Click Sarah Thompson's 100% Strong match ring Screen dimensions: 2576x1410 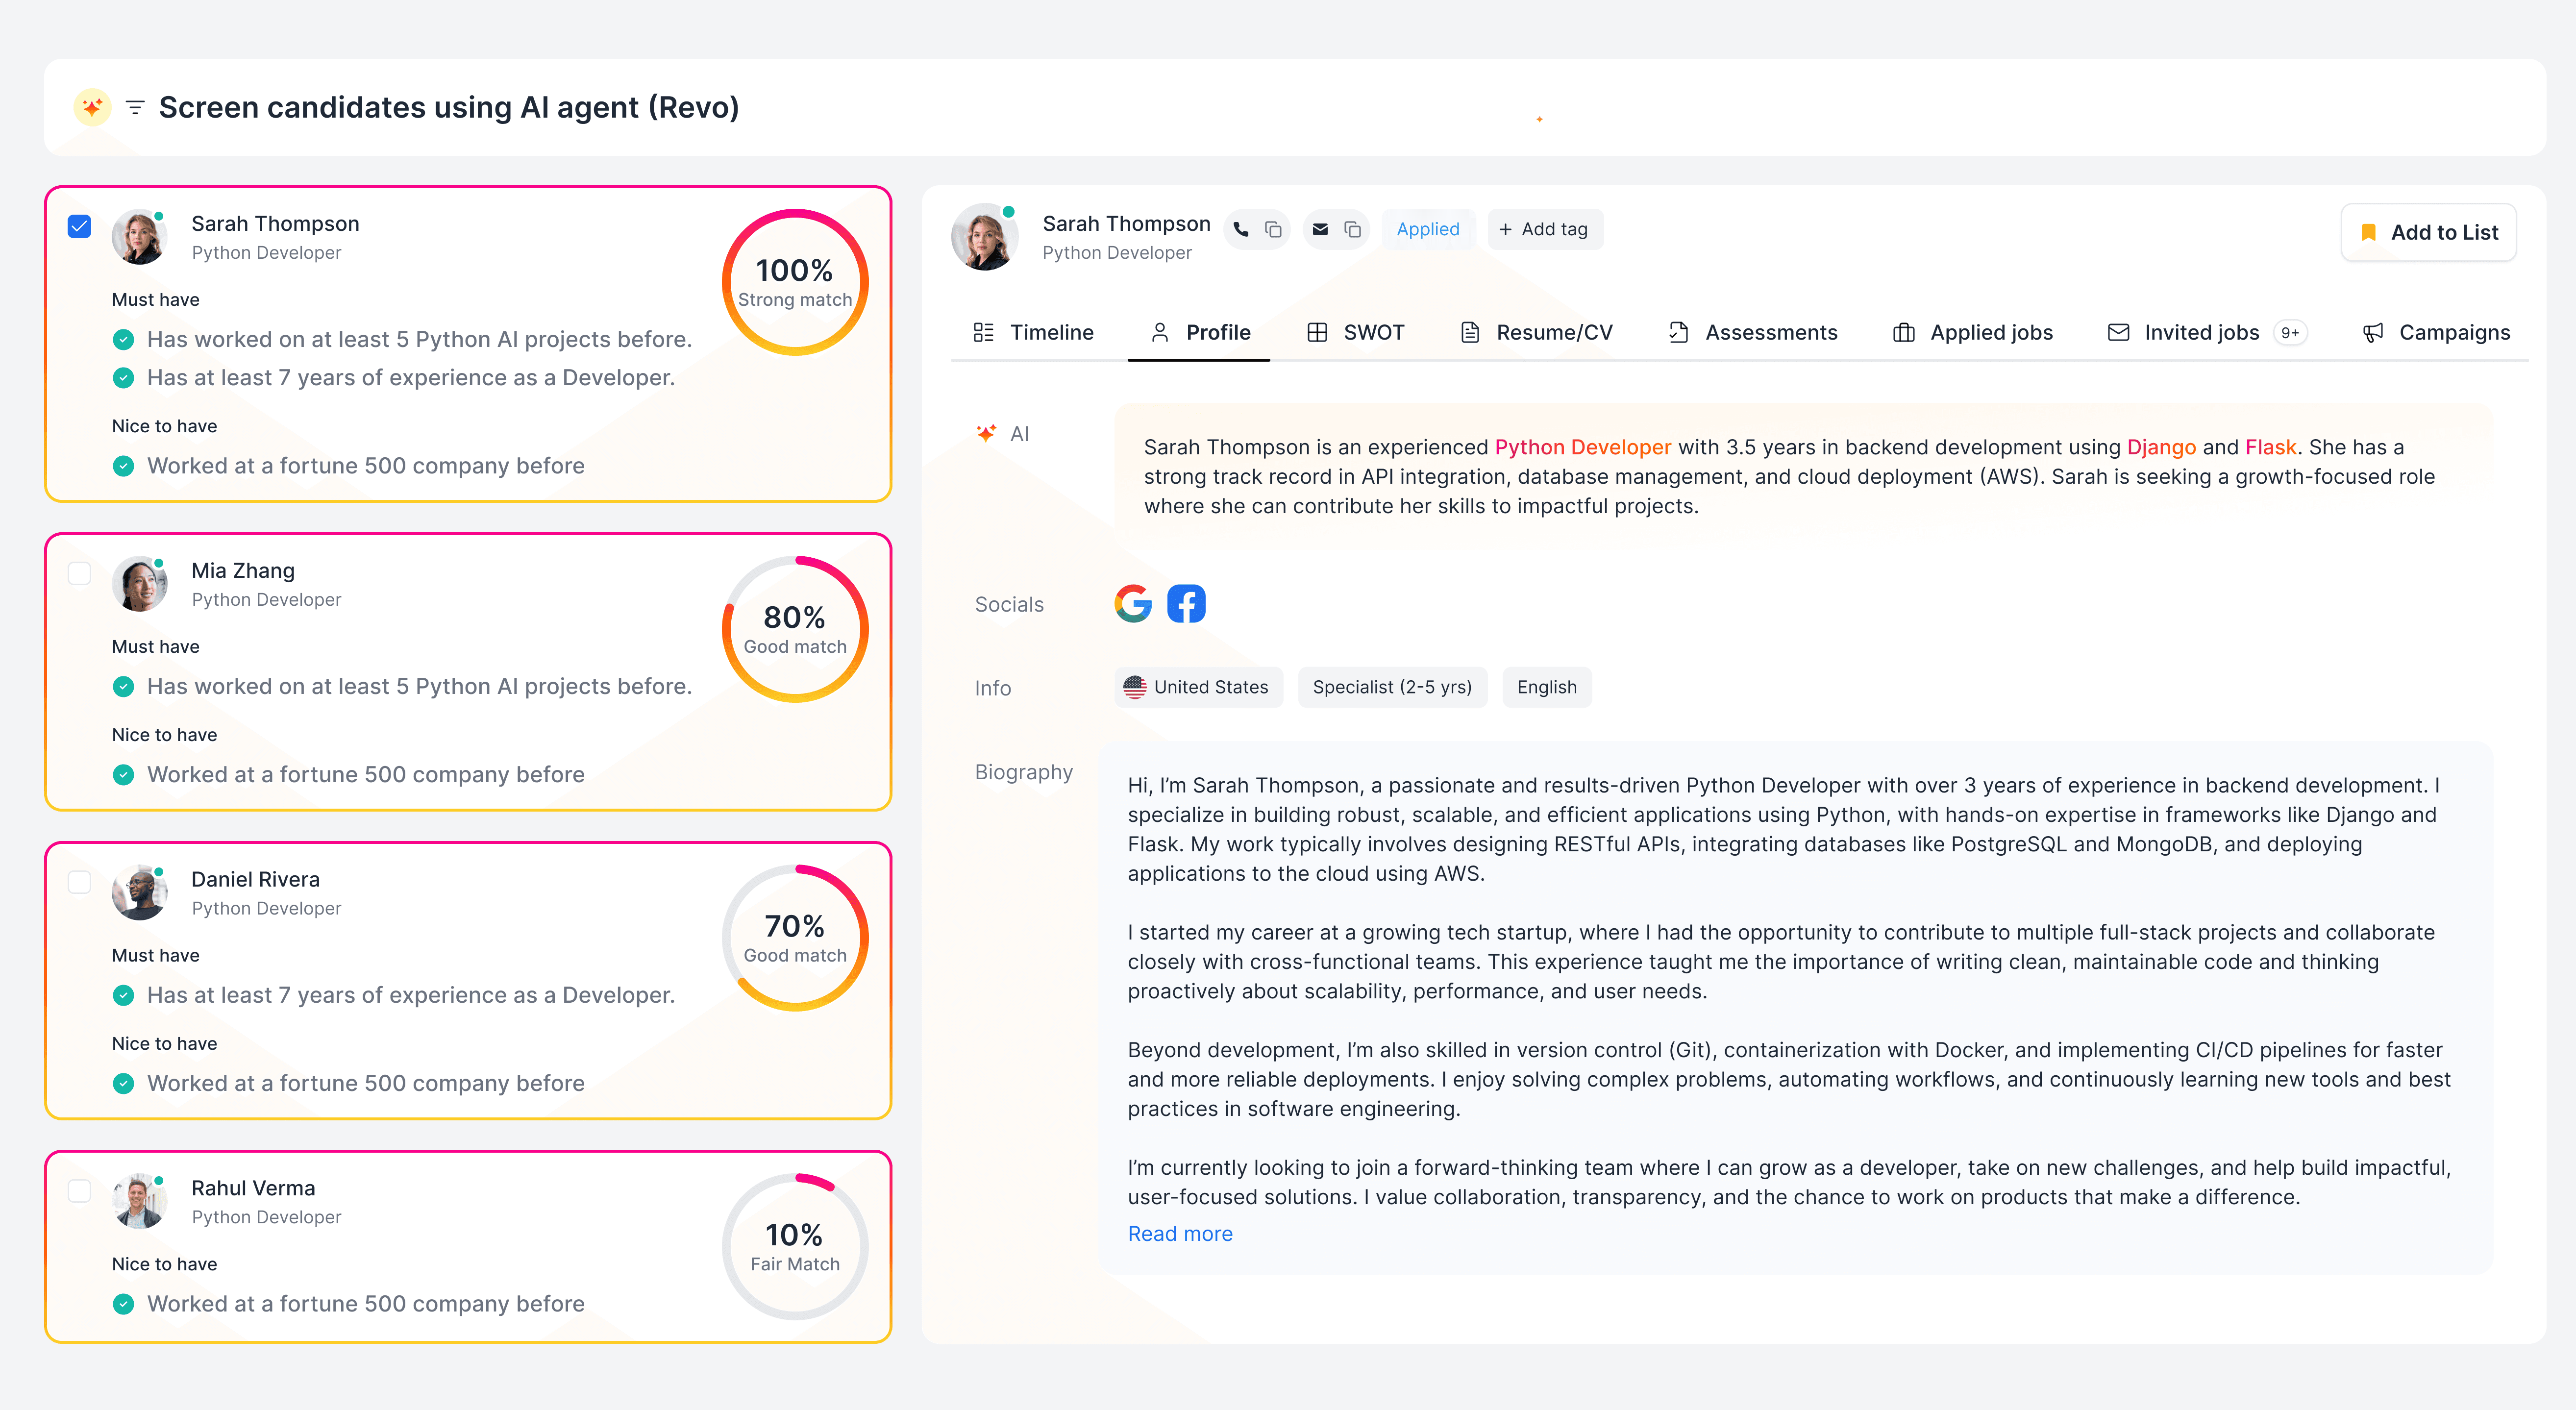pyautogui.click(x=794, y=282)
